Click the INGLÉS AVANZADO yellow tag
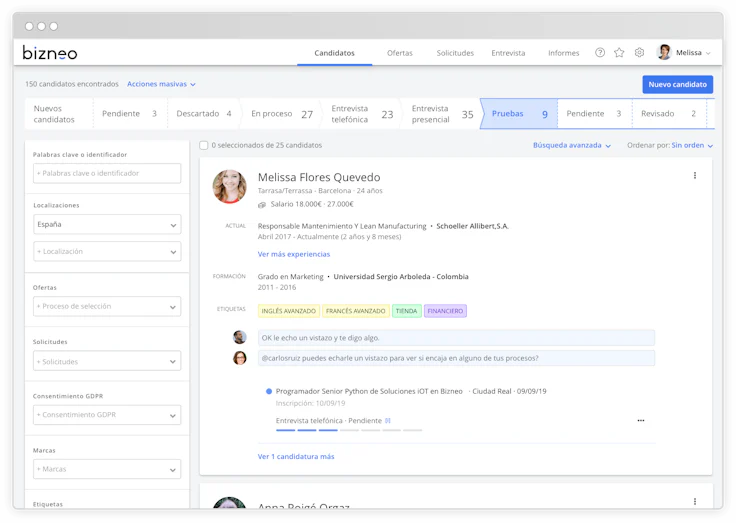Screen dimensions: 736x523 (x=289, y=311)
